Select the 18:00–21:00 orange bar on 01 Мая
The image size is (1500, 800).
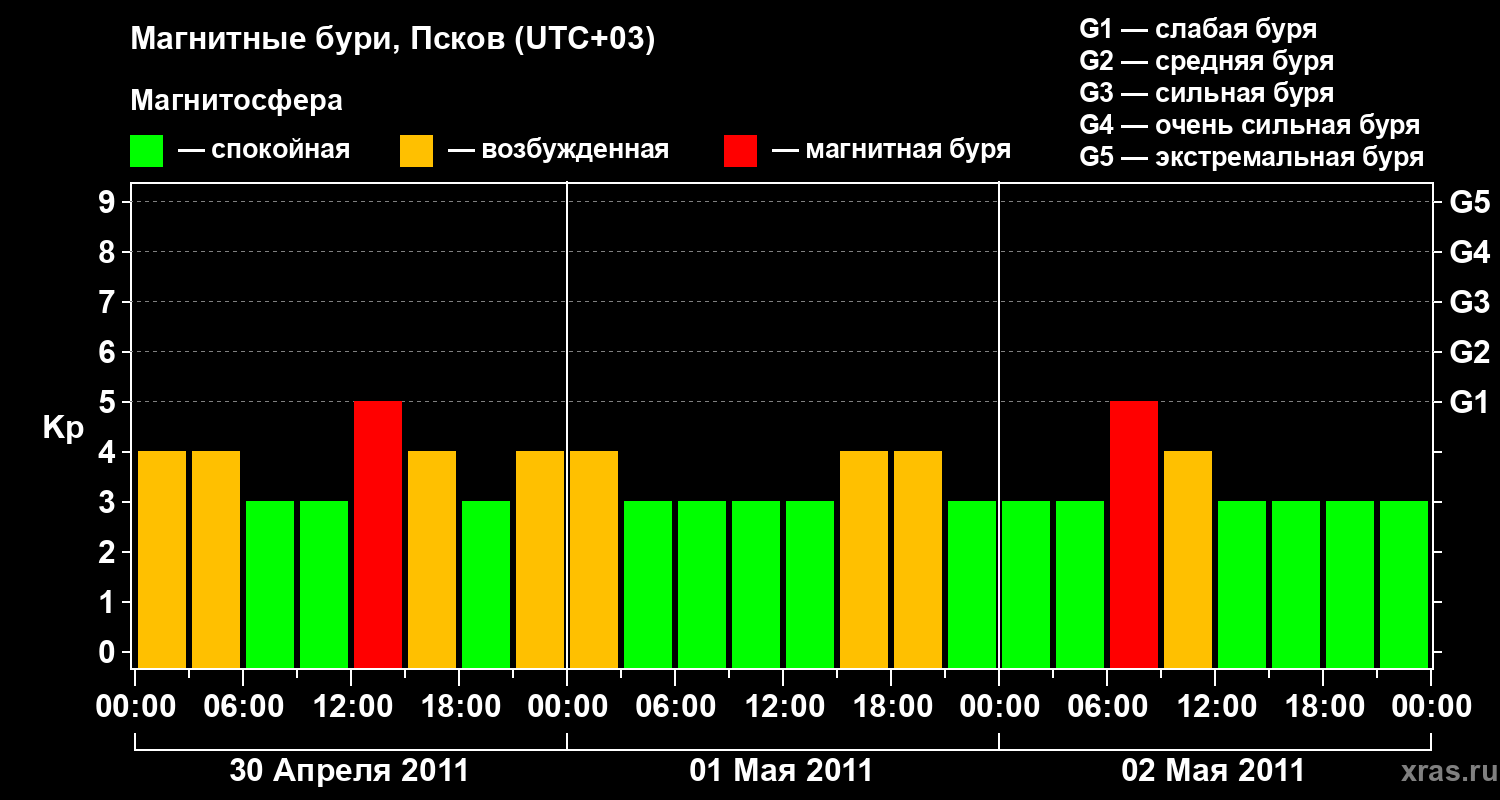point(918,559)
